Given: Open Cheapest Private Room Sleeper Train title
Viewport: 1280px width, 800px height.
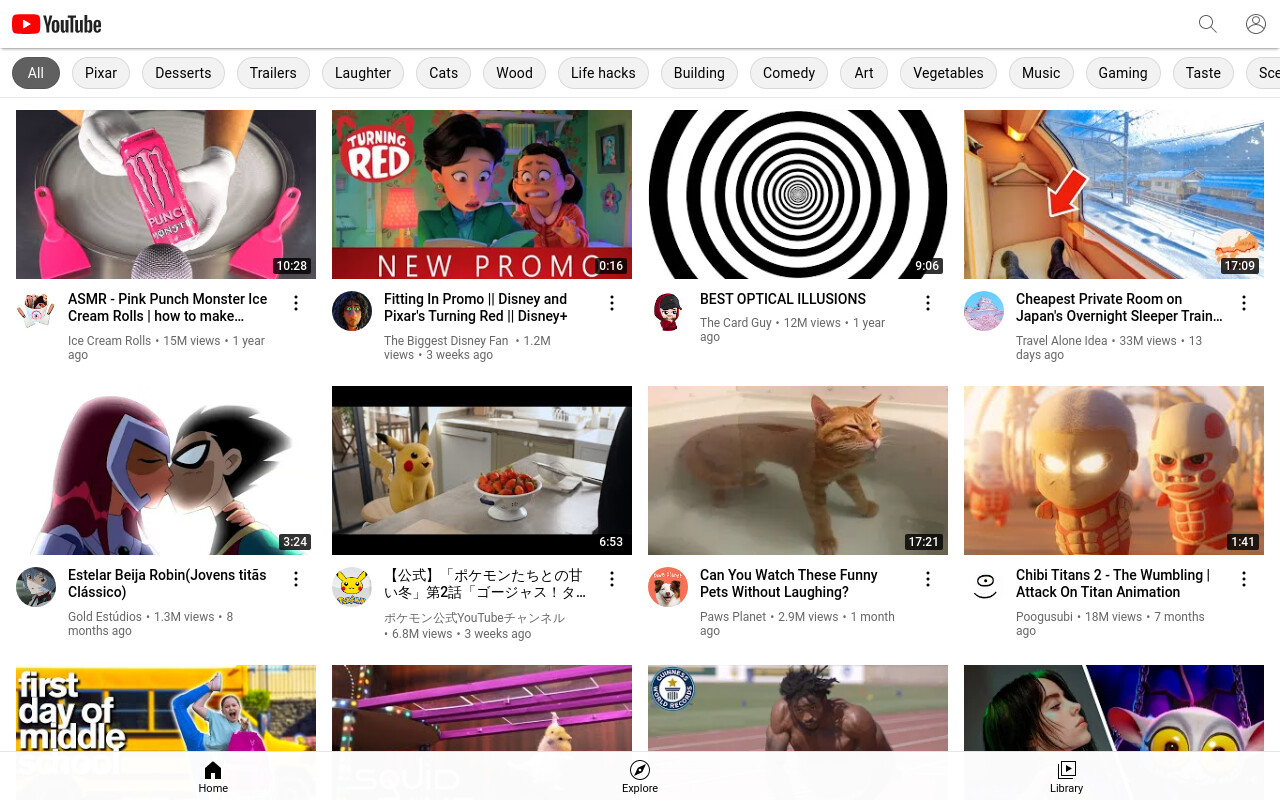Looking at the screenshot, I should (x=1119, y=307).
